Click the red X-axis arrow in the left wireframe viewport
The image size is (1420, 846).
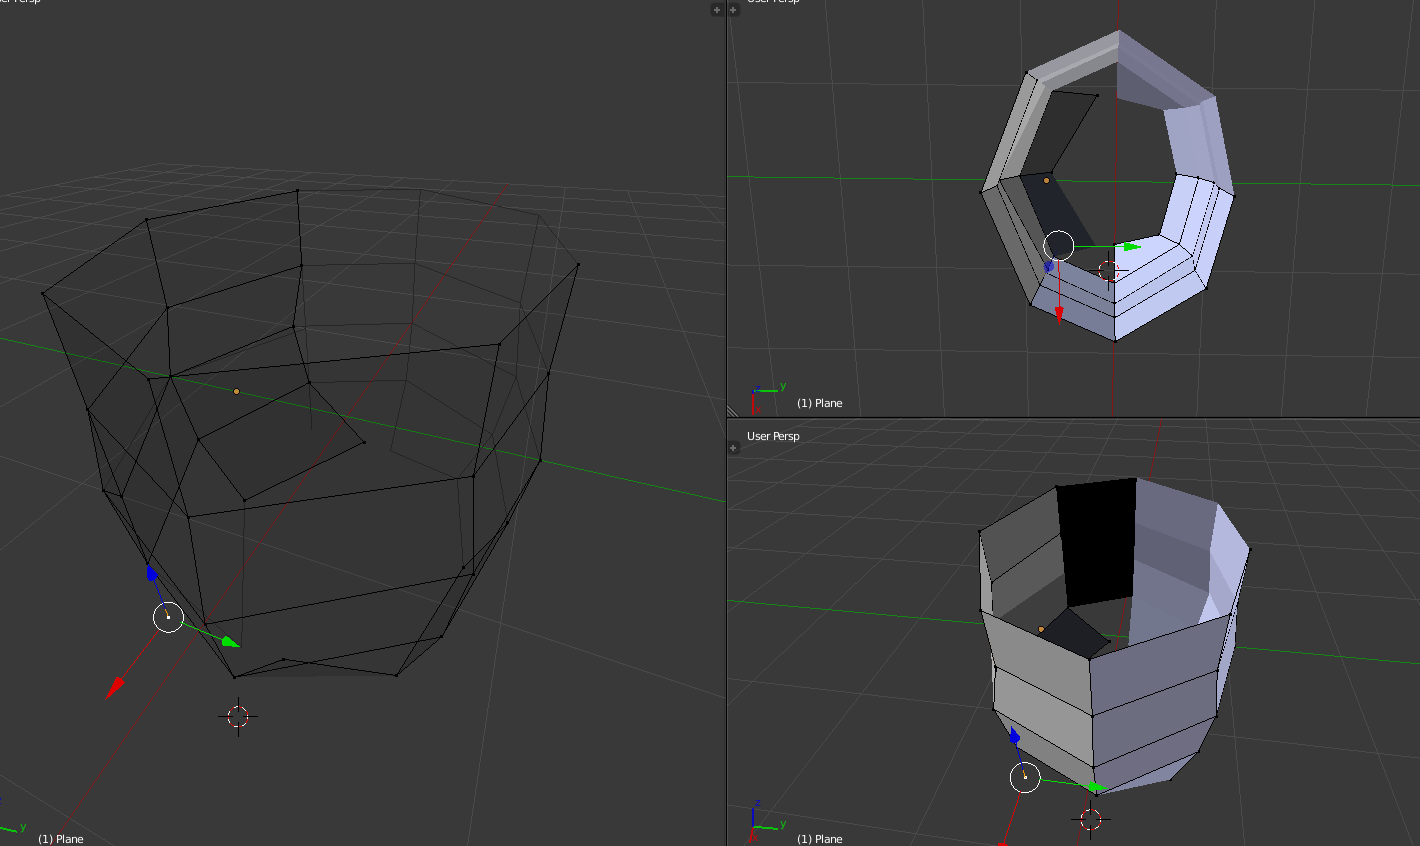point(116,687)
